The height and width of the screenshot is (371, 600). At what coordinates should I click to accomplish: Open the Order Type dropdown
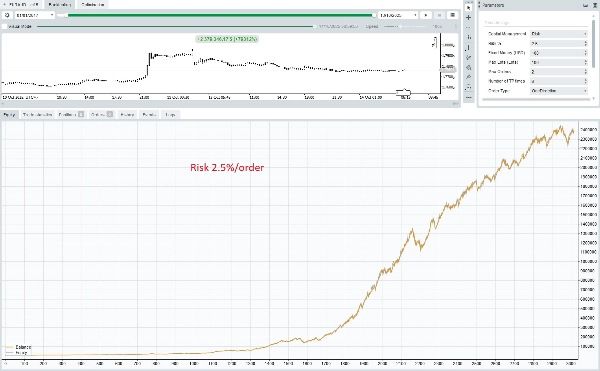coord(559,91)
